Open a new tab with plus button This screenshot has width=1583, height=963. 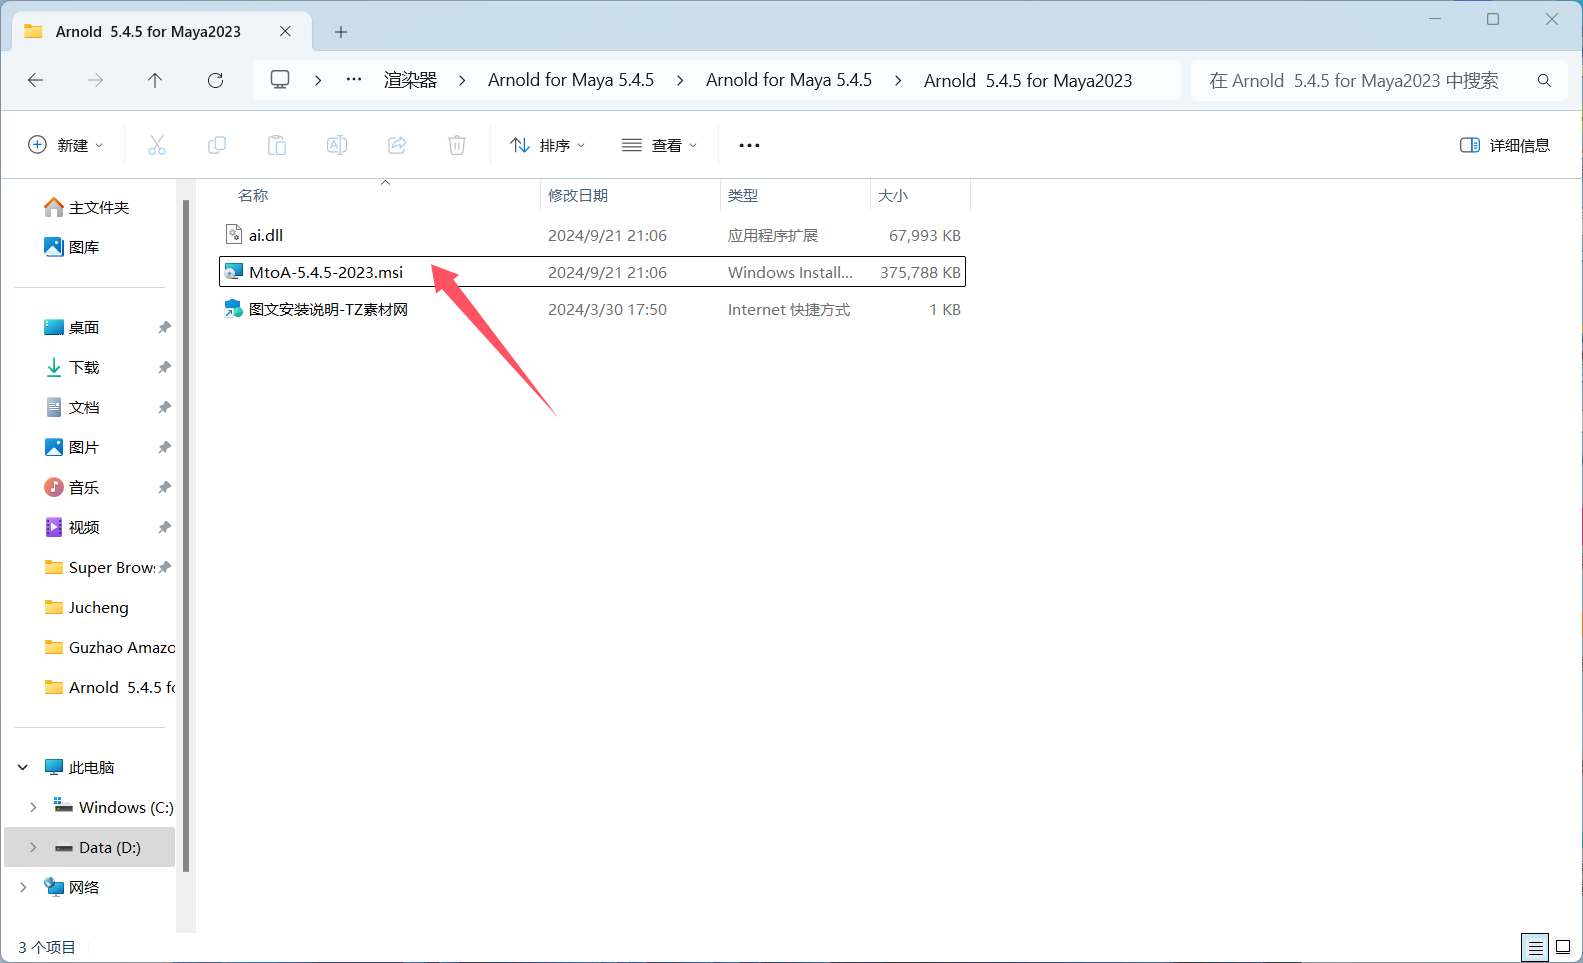341,32
